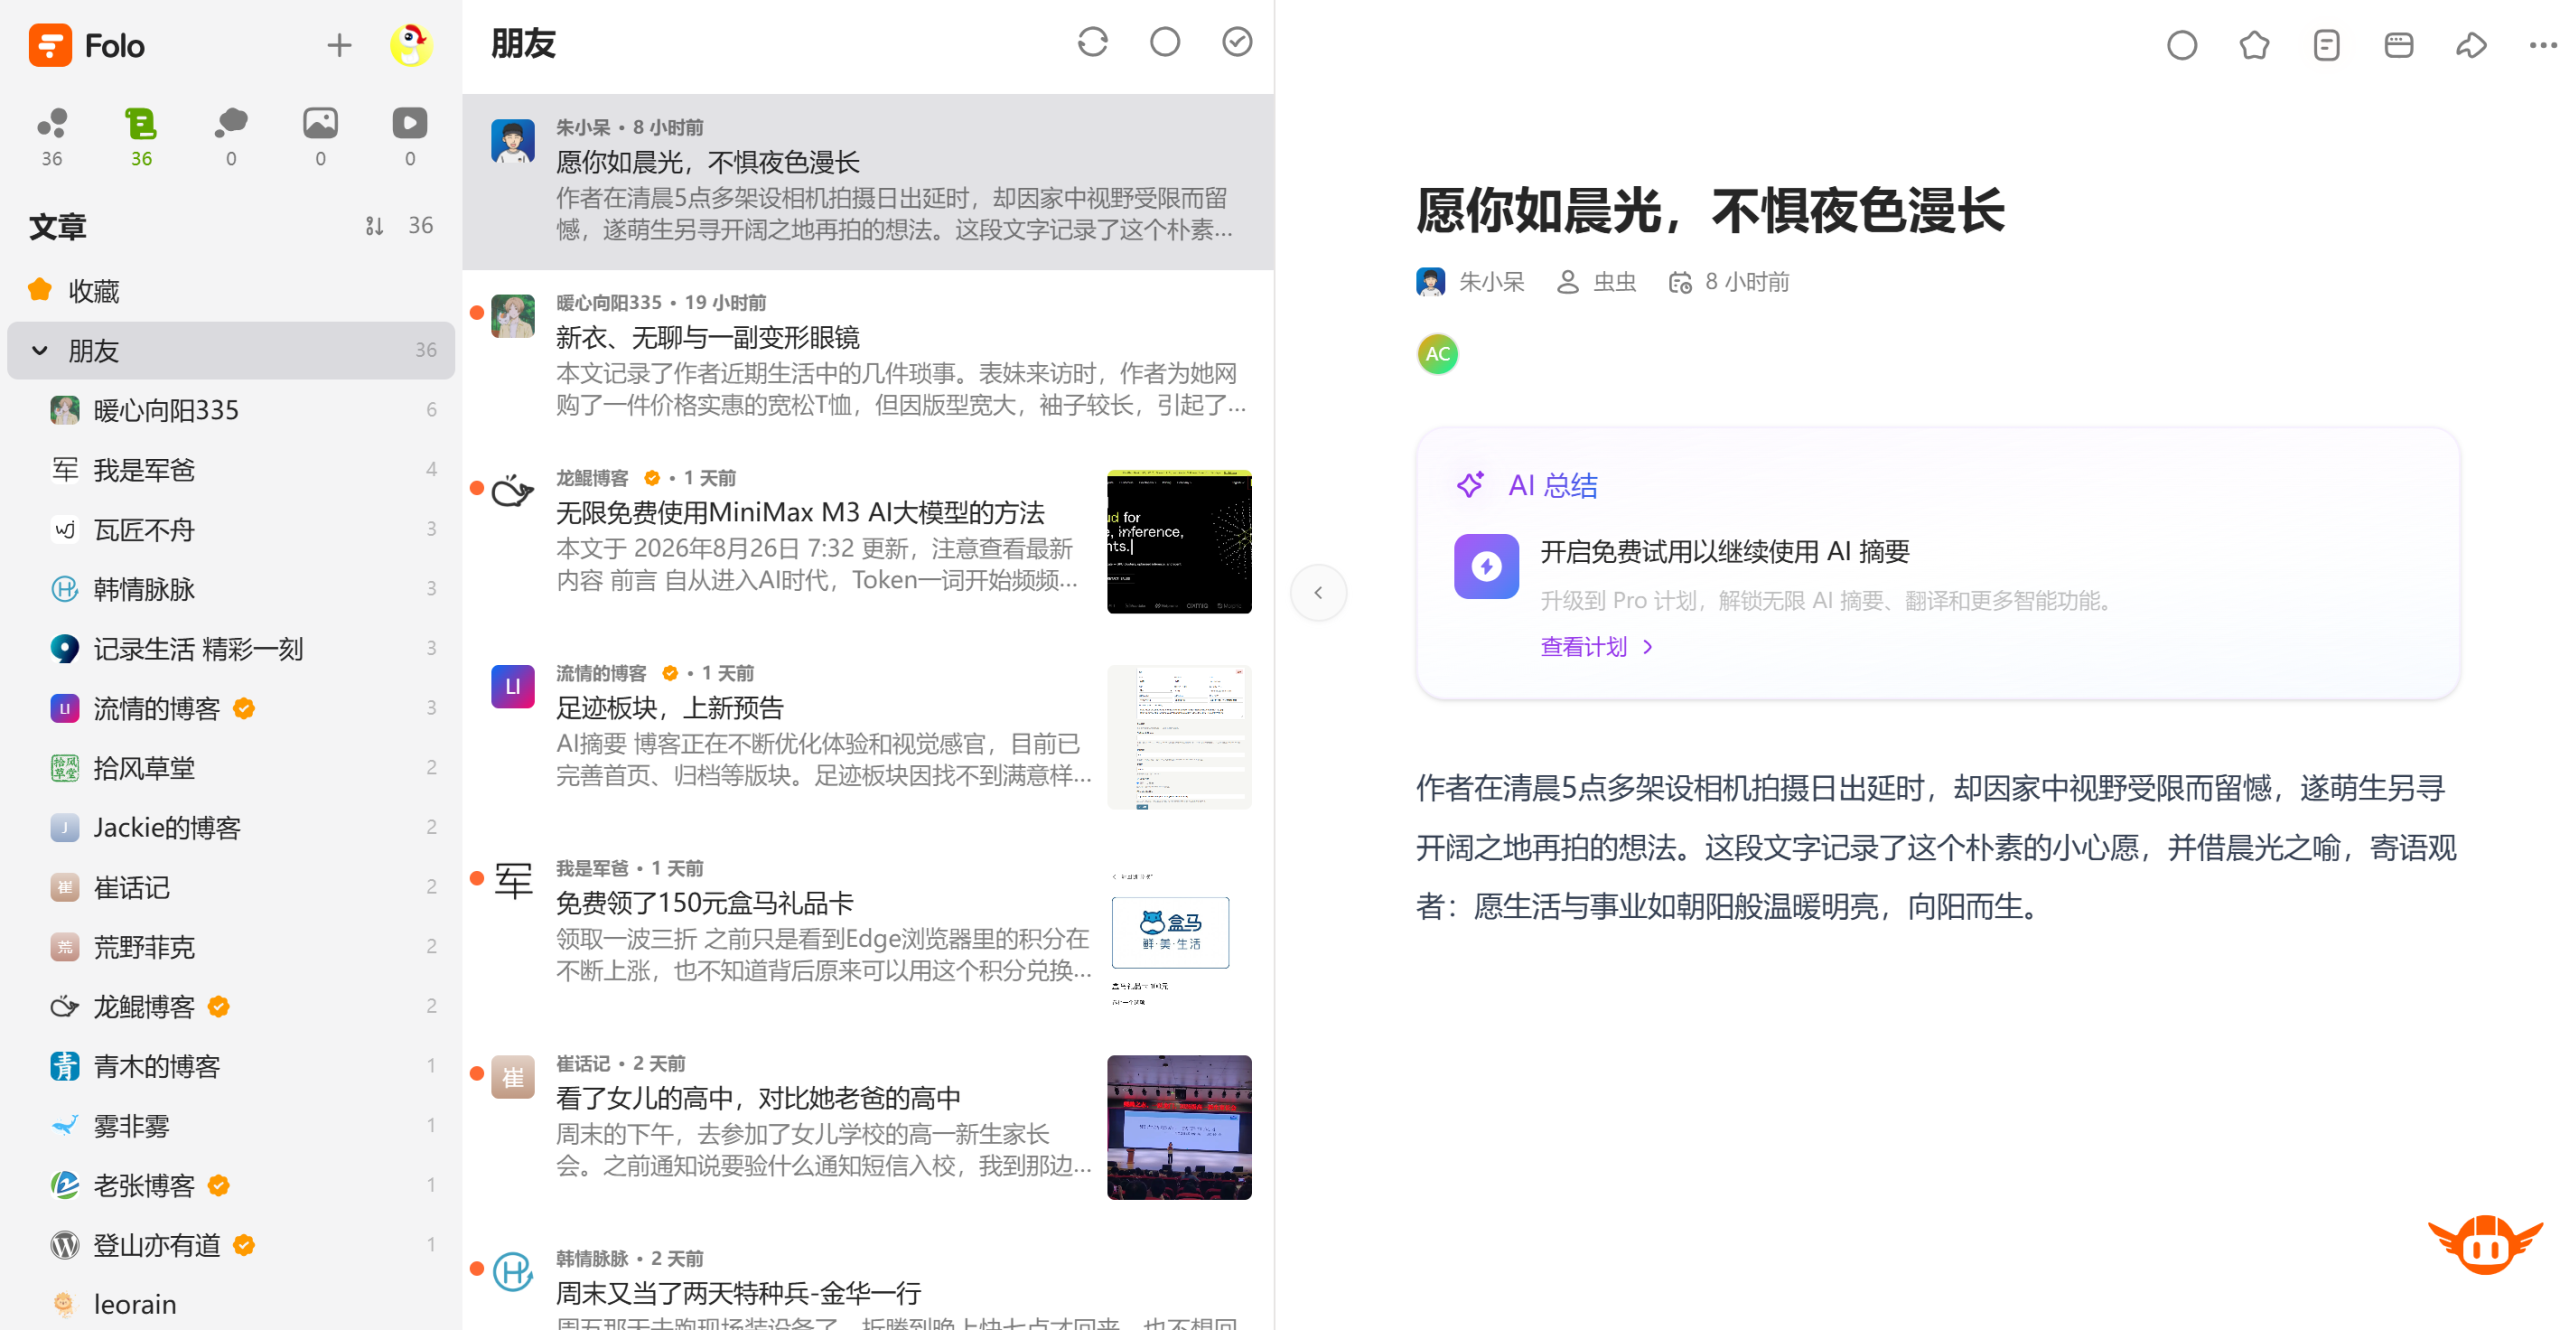Screen dimensions: 2560x1330
Task: Add a new feed with plus icon
Action: (339, 45)
